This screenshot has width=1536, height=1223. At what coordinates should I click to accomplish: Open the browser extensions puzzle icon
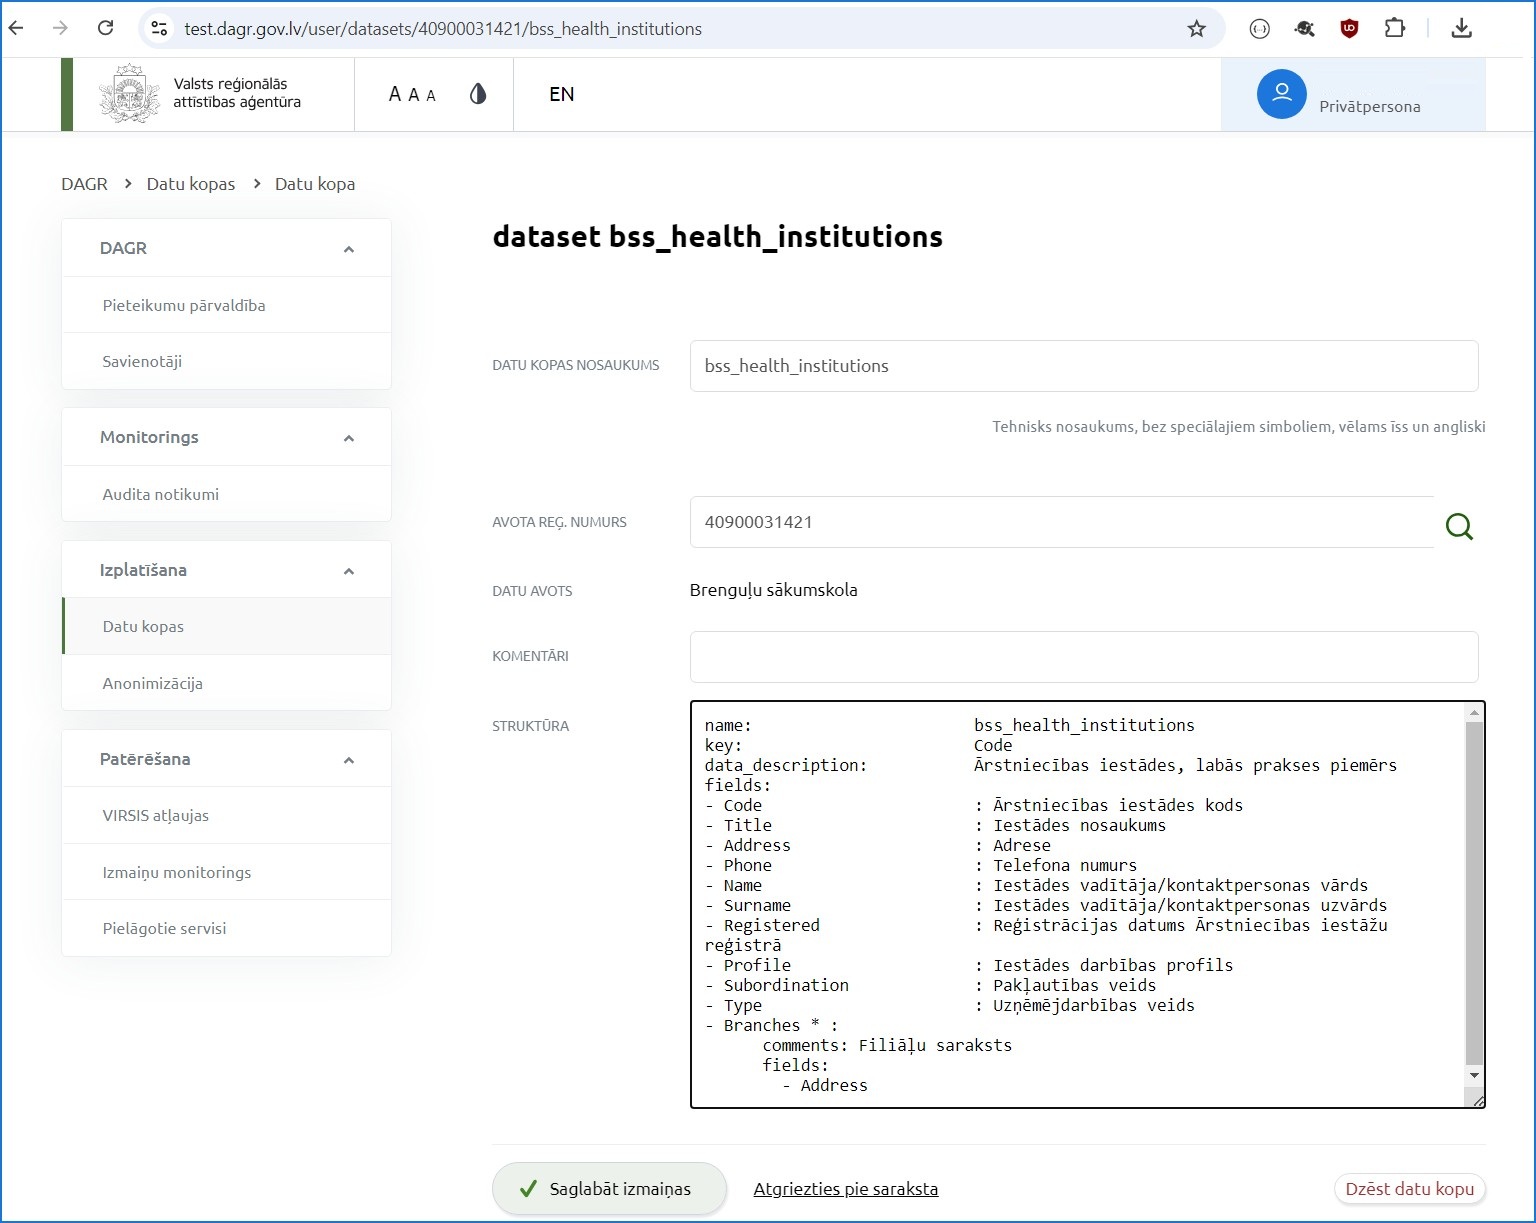pos(1395,28)
